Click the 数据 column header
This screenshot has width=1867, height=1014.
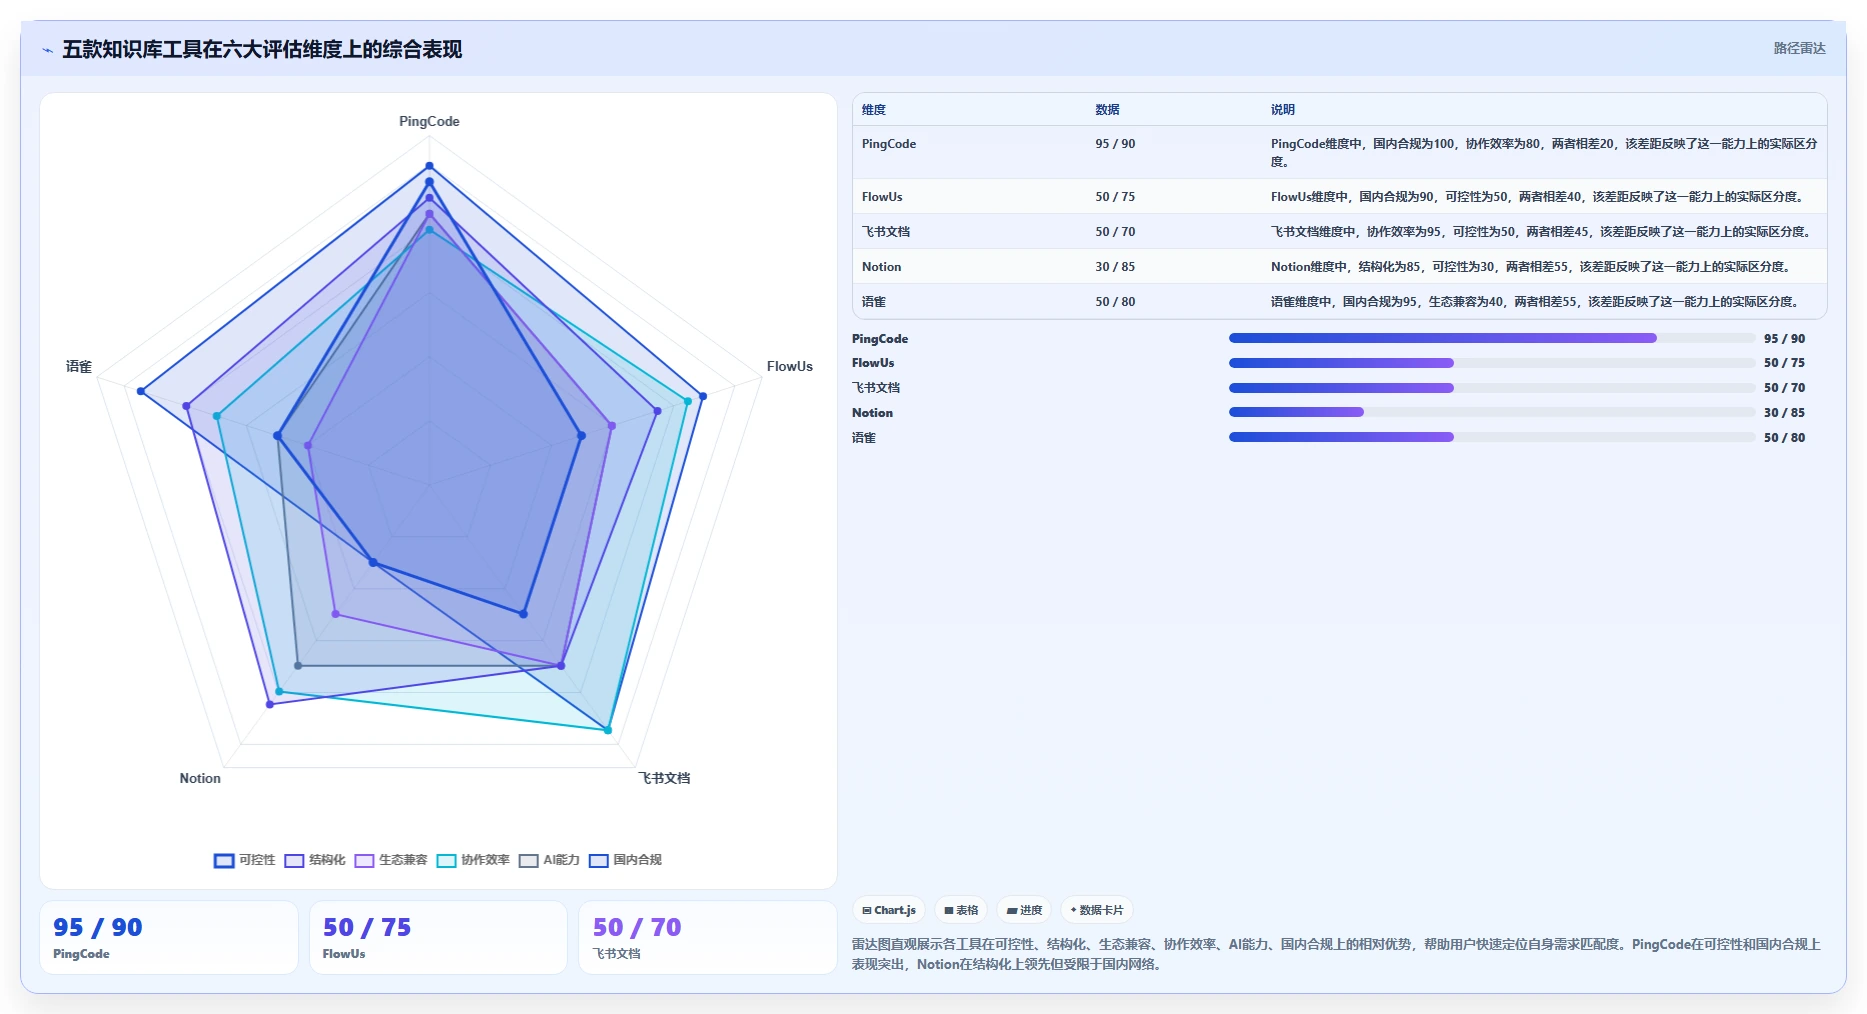[1107, 110]
